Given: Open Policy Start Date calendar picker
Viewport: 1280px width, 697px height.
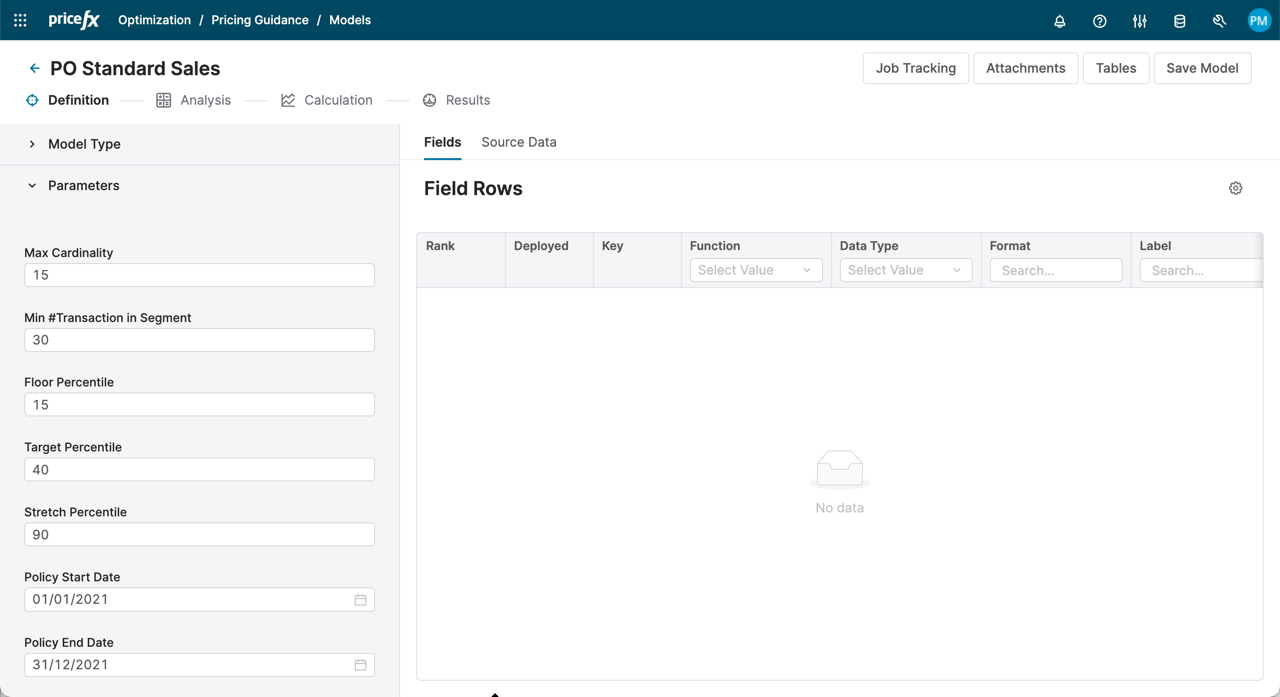Looking at the screenshot, I should (360, 600).
